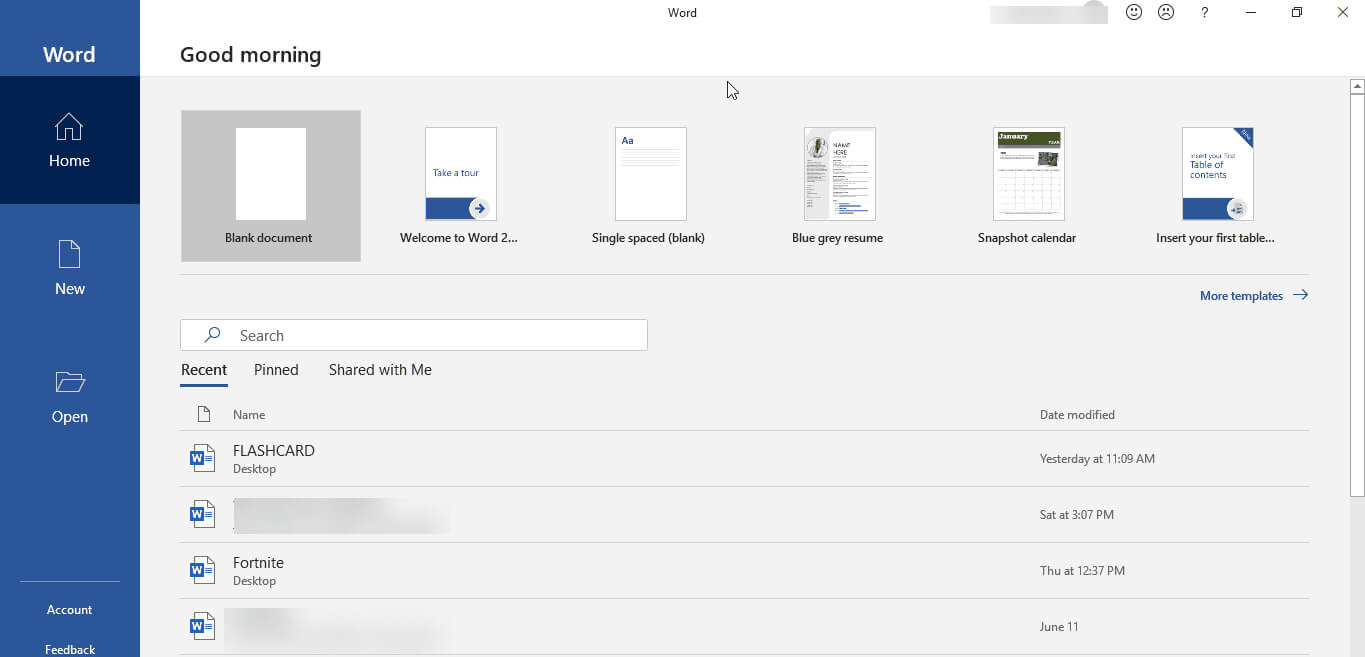Screen dimensions: 1365x657
Task: Click the Search documents field
Action: [x=414, y=335]
